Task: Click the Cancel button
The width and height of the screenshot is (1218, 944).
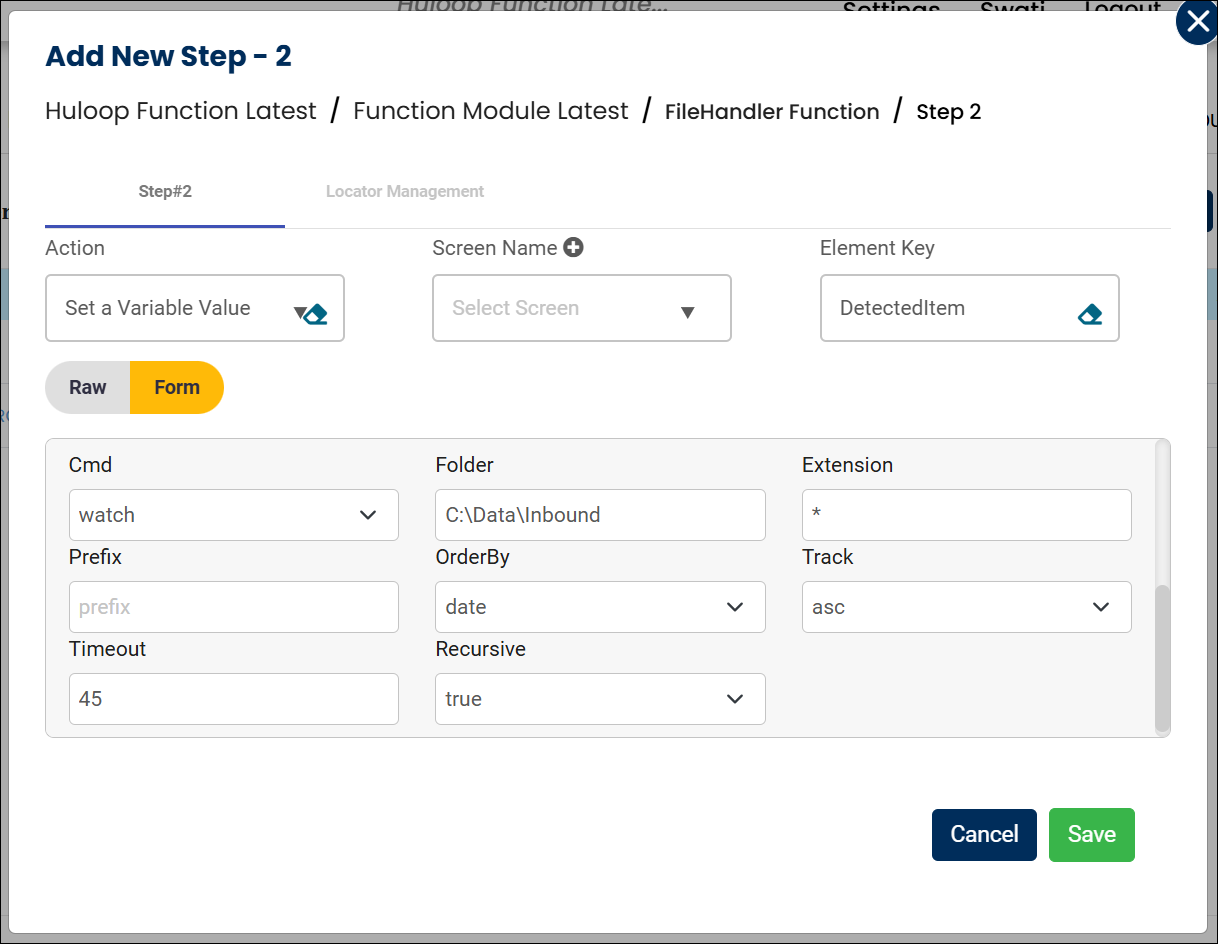Action: [984, 834]
